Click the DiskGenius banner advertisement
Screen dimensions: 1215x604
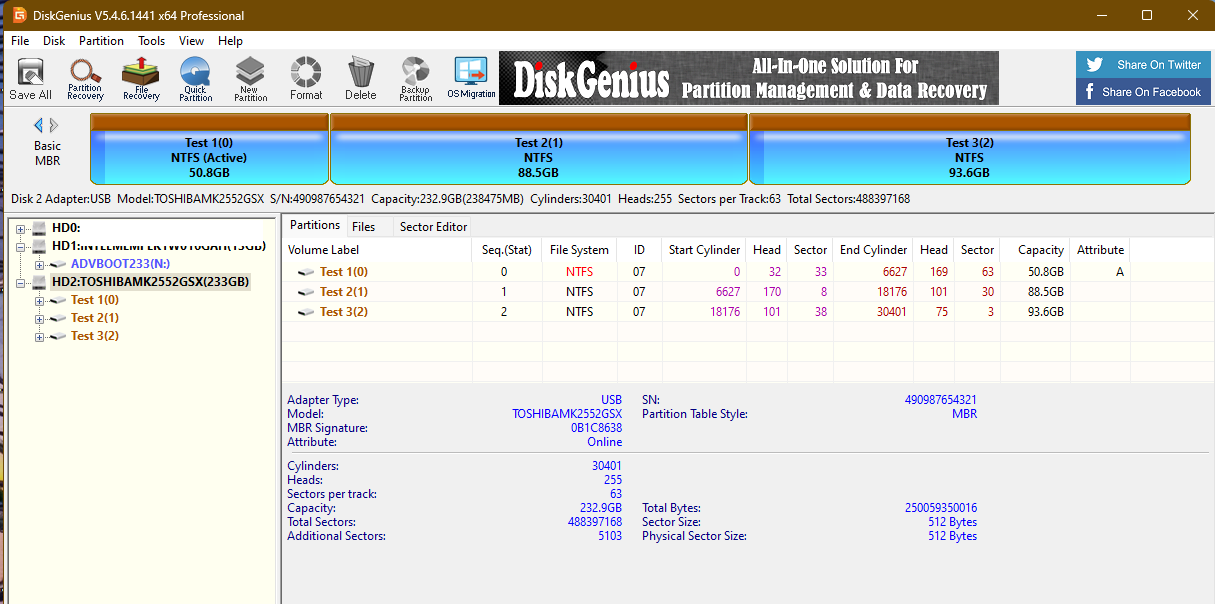(x=749, y=78)
